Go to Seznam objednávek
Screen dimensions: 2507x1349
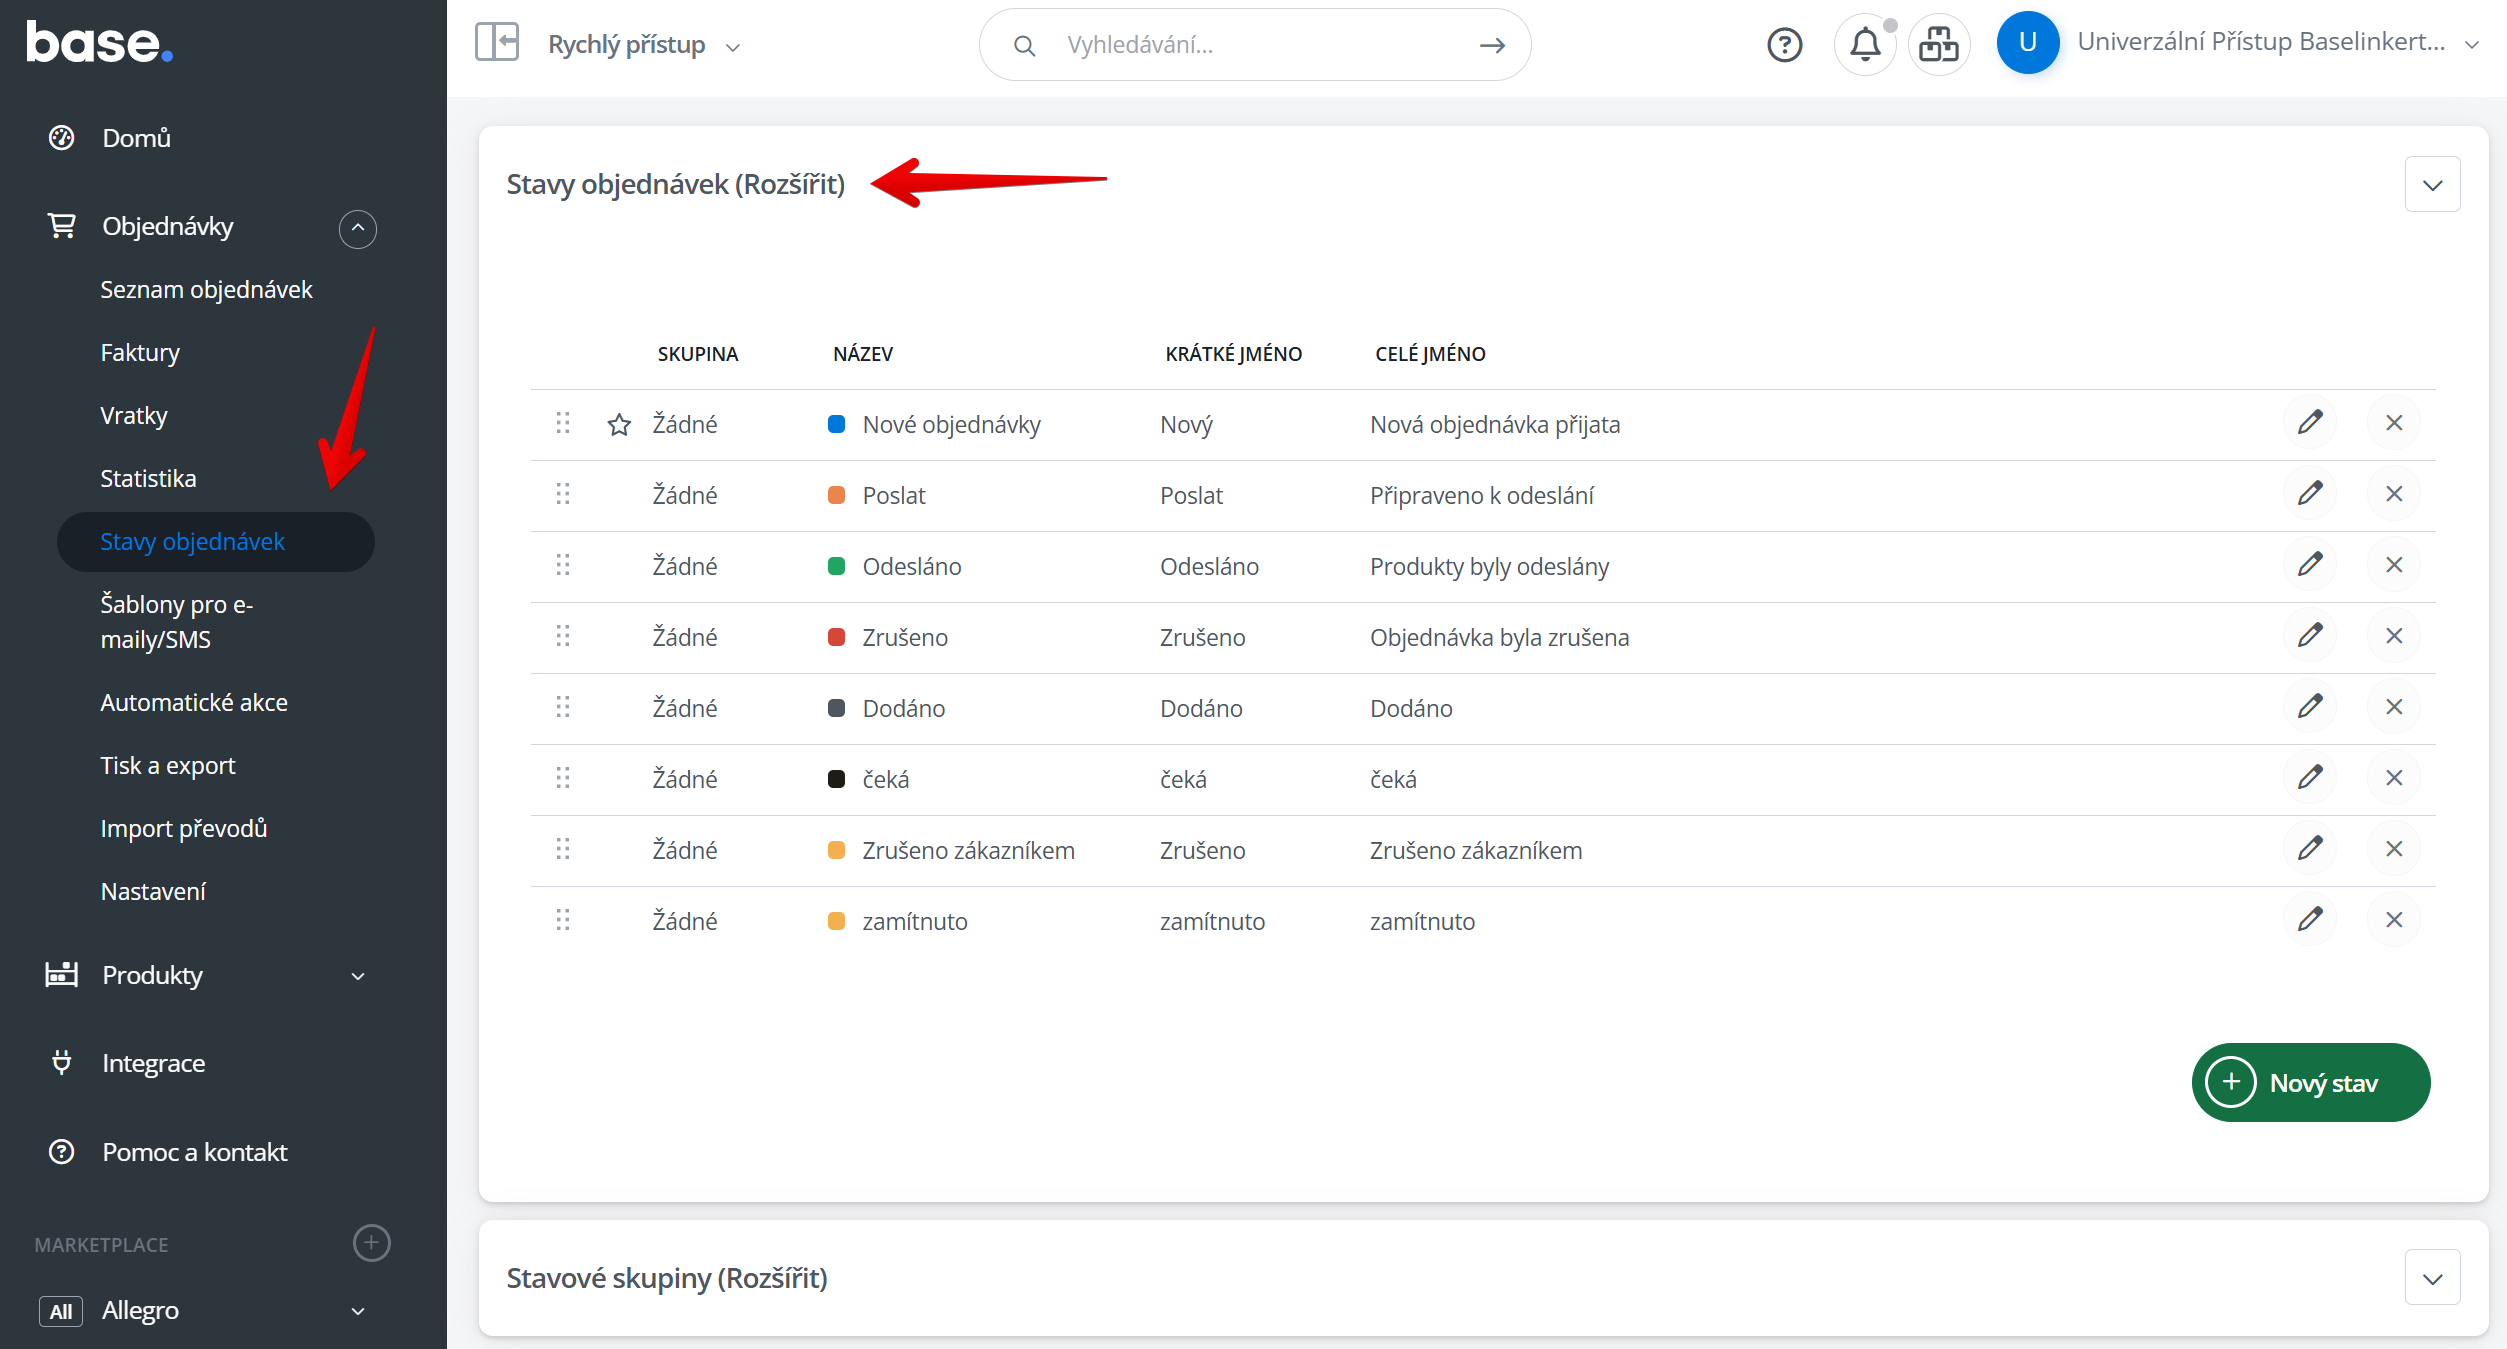(x=206, y=289)
